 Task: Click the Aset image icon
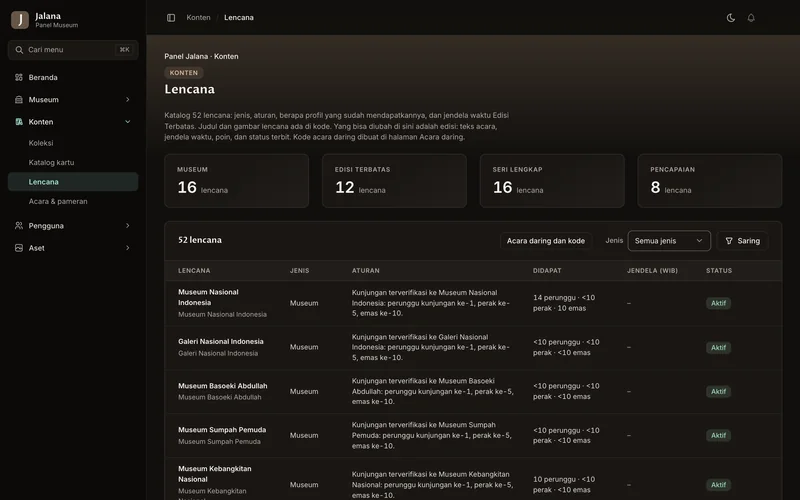point(19,248)
